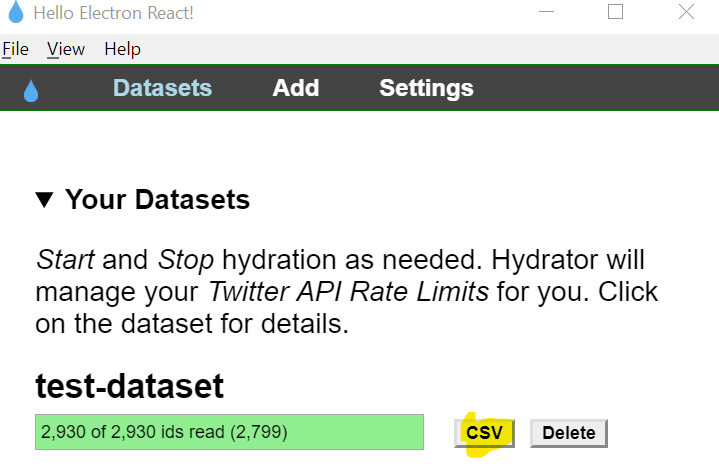Open the View menu
The height and width of the screenshot is (468, 719).
coord(66,49)
